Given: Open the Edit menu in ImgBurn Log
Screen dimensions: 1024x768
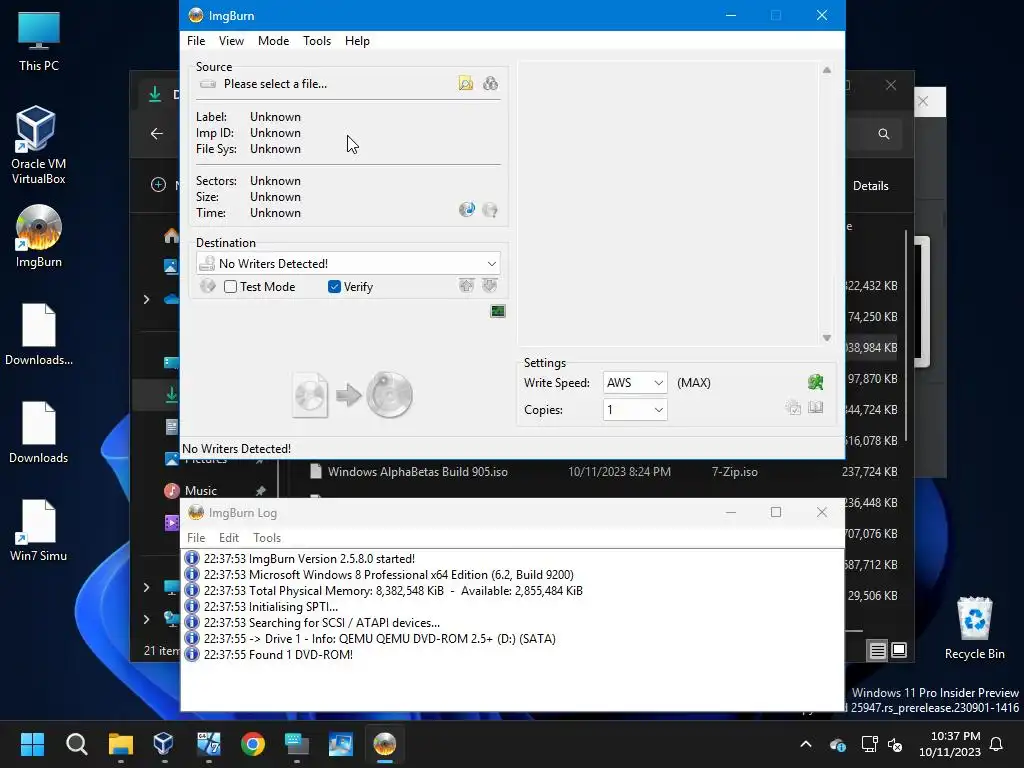Looking at the screenshot, I should pyautogui.click(x=229, y=537).
